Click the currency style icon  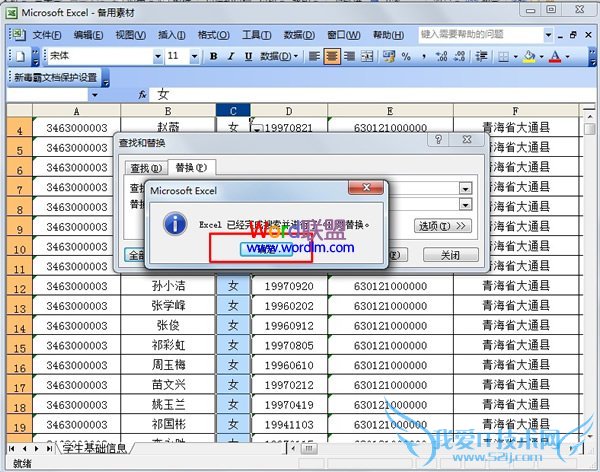(x=389, y=57)
